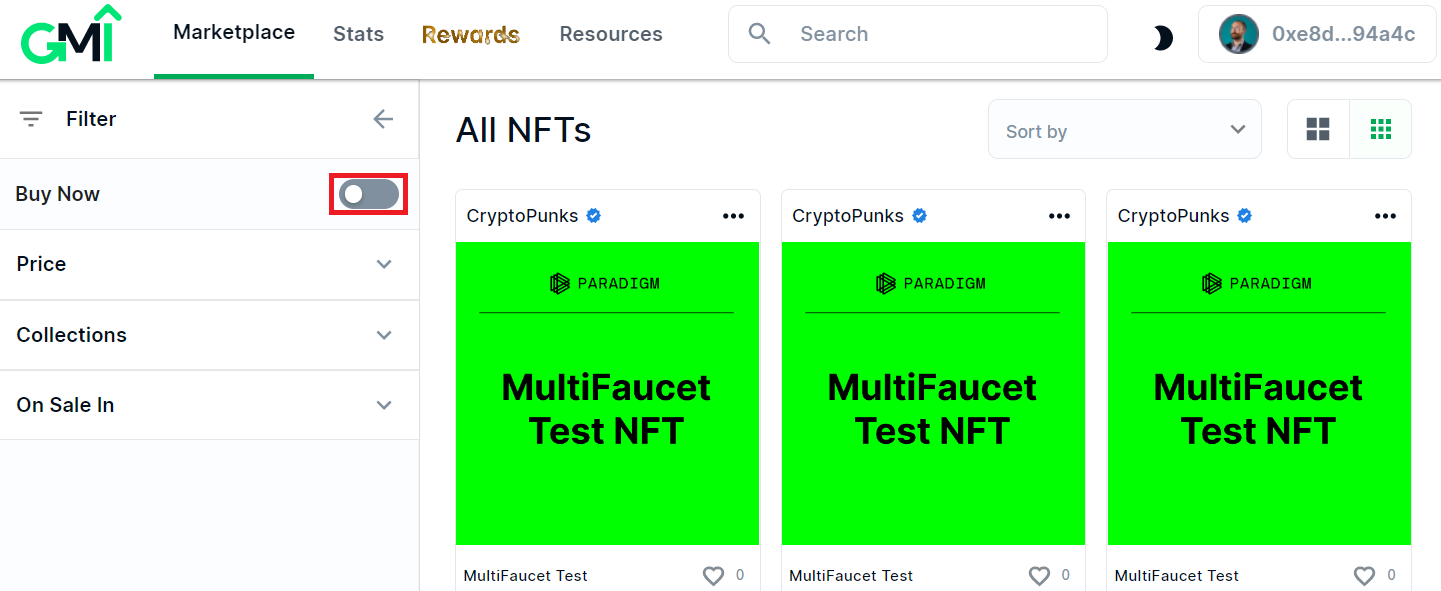The height and width of the screenshot is (591, 1441).
Task: Expand the Price filter section
Action: coord(209,265)
